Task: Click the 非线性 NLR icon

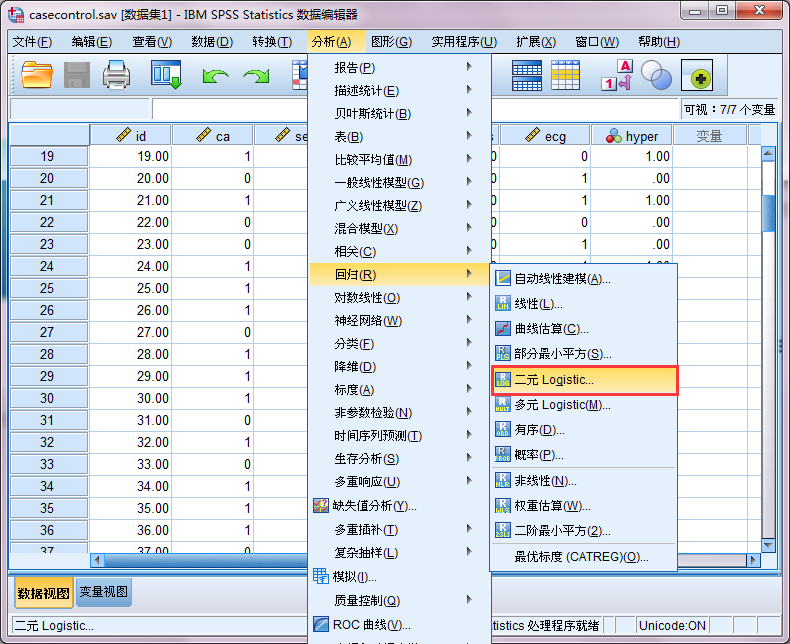Action: click(503, 481)
